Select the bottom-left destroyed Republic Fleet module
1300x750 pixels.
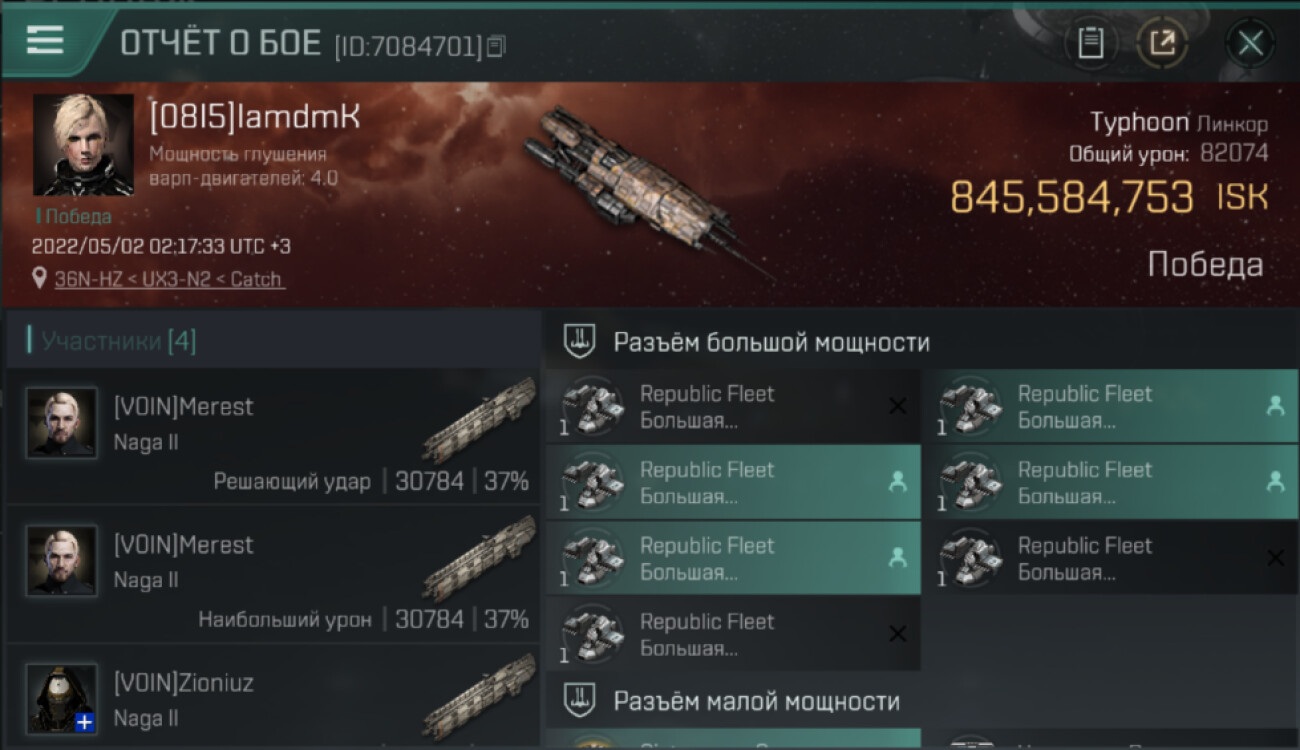coord(733,634)
